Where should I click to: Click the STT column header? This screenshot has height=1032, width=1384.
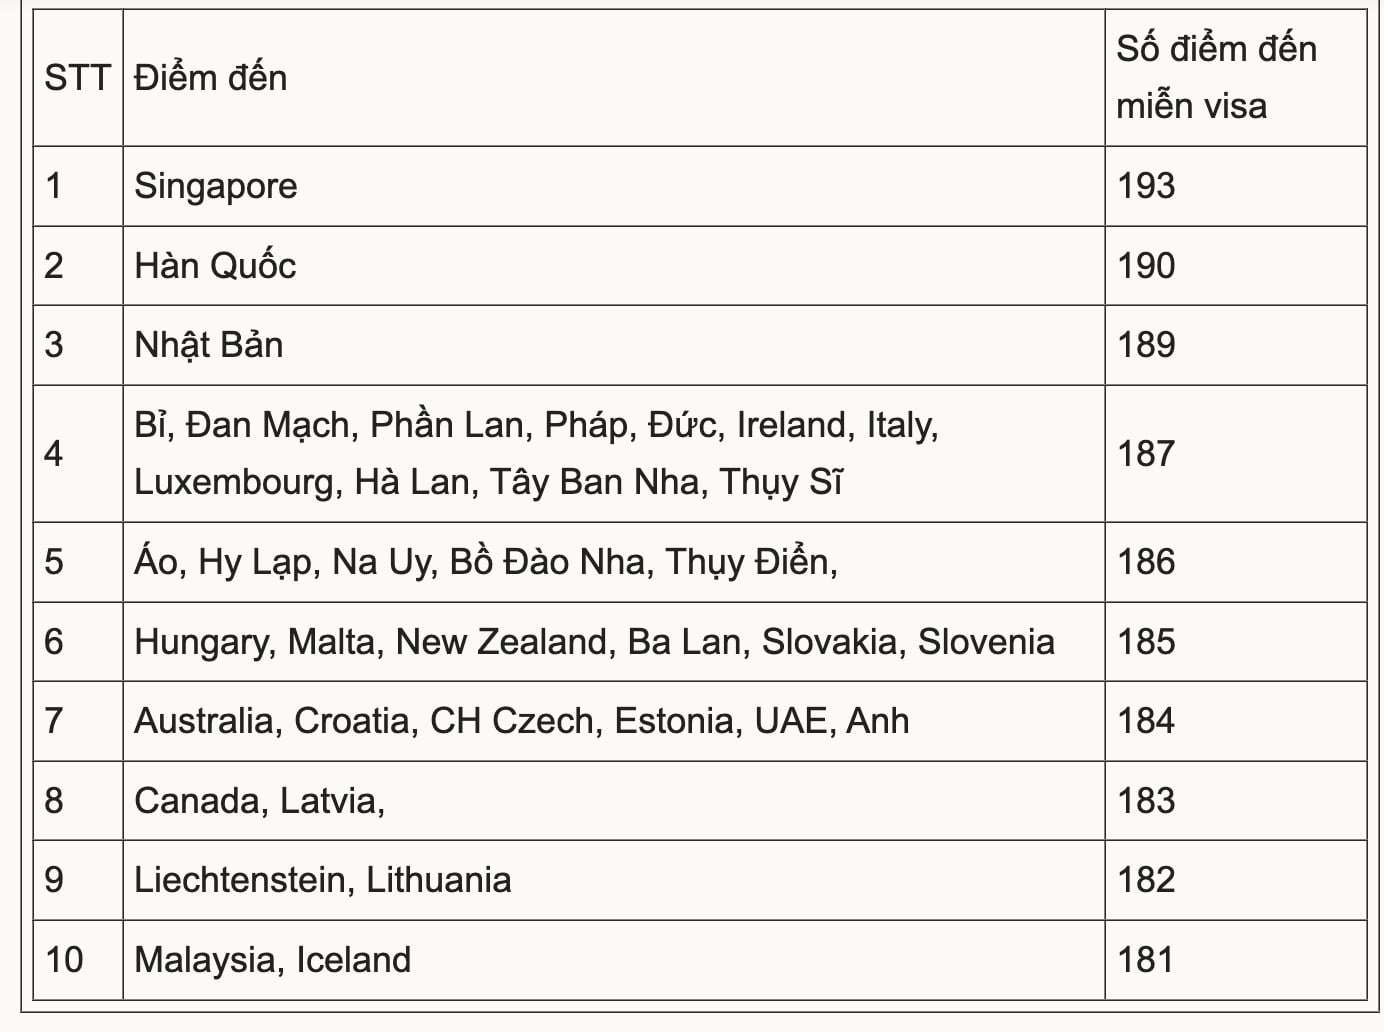pos(77,78)
